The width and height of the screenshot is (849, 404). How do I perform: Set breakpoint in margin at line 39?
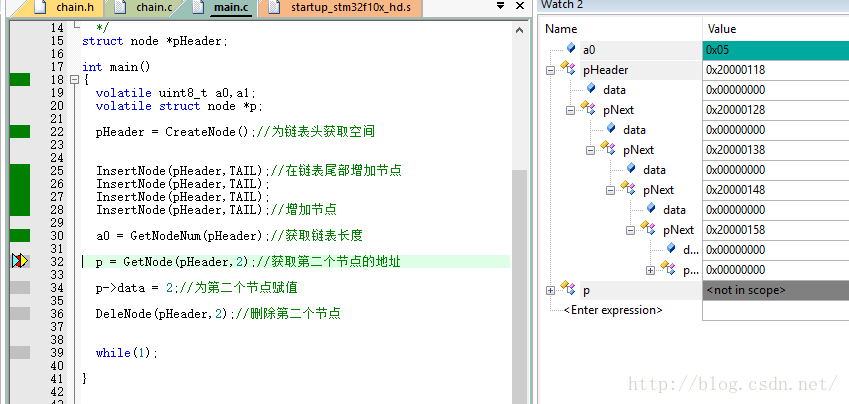[x=20, y=353]
